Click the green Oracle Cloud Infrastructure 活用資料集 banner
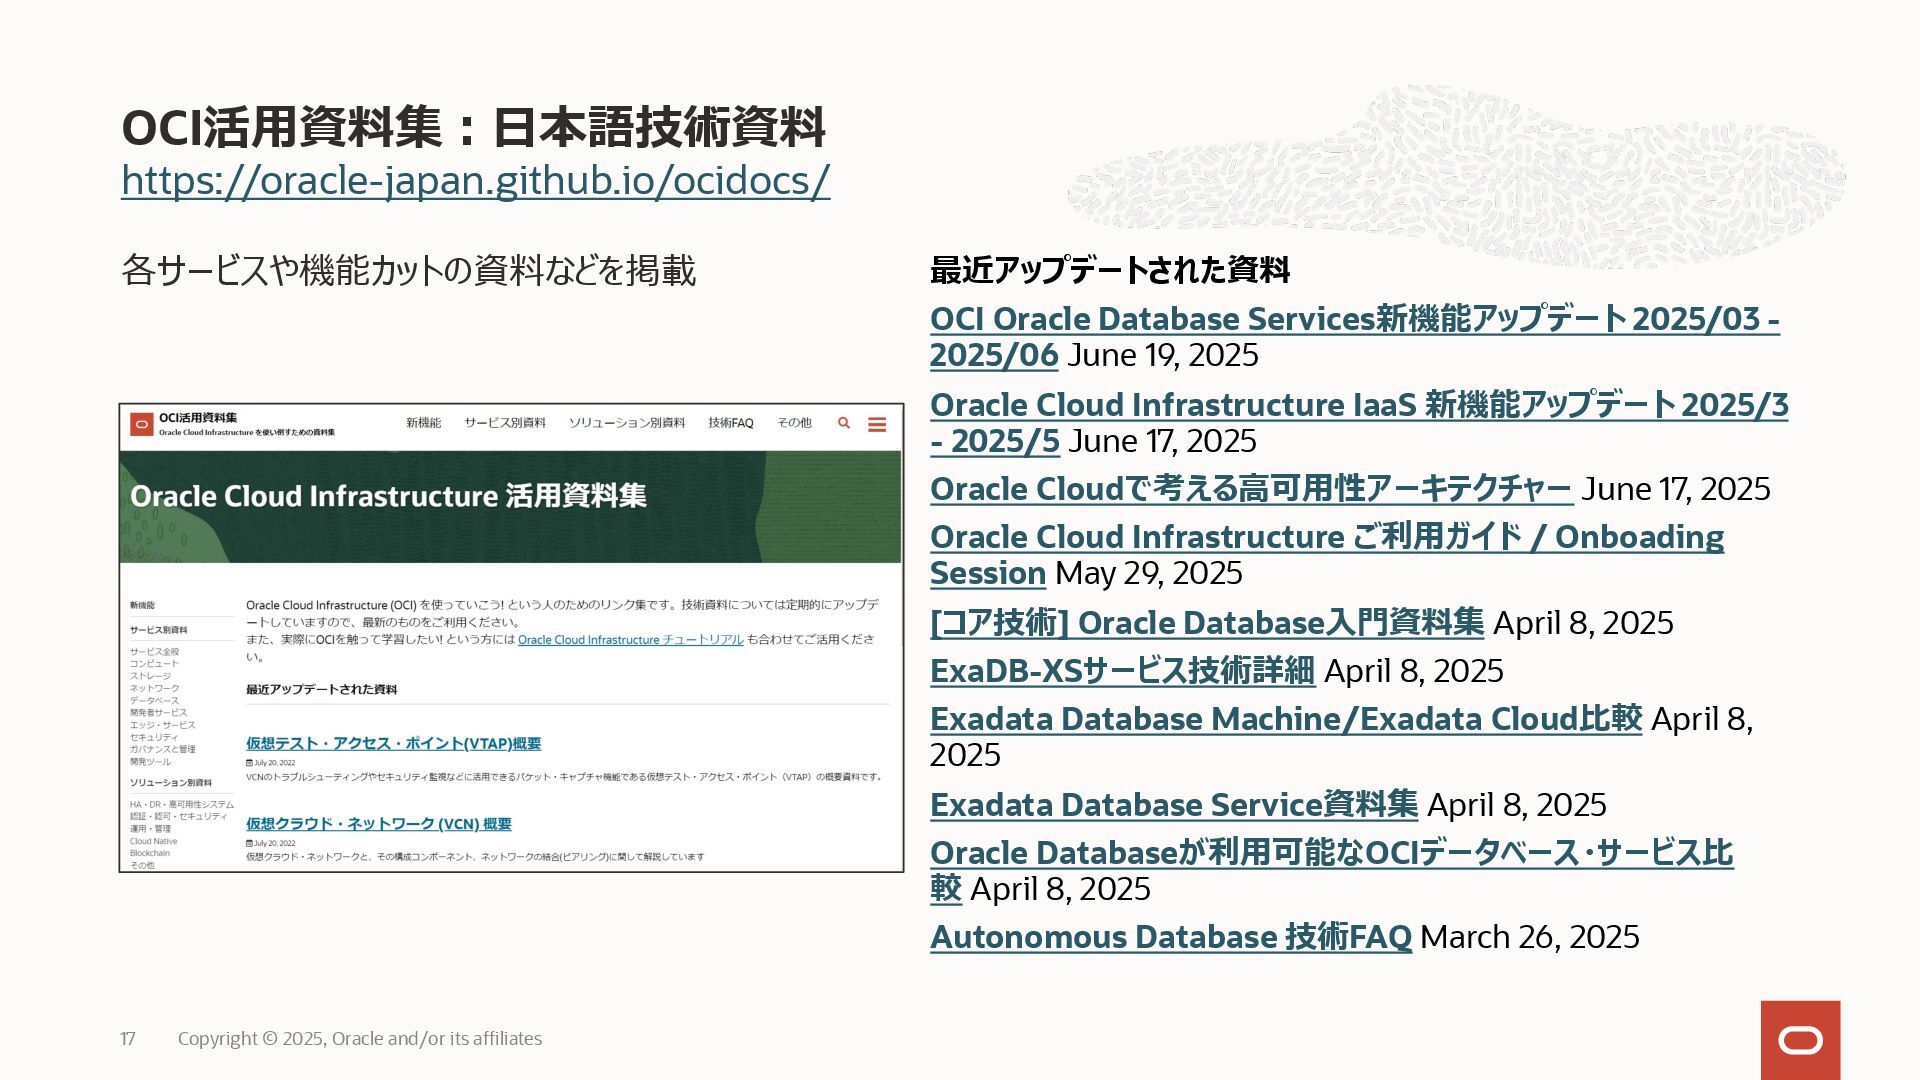The height and width of the screenshot is (1080, 1920). tap(510, 507)
